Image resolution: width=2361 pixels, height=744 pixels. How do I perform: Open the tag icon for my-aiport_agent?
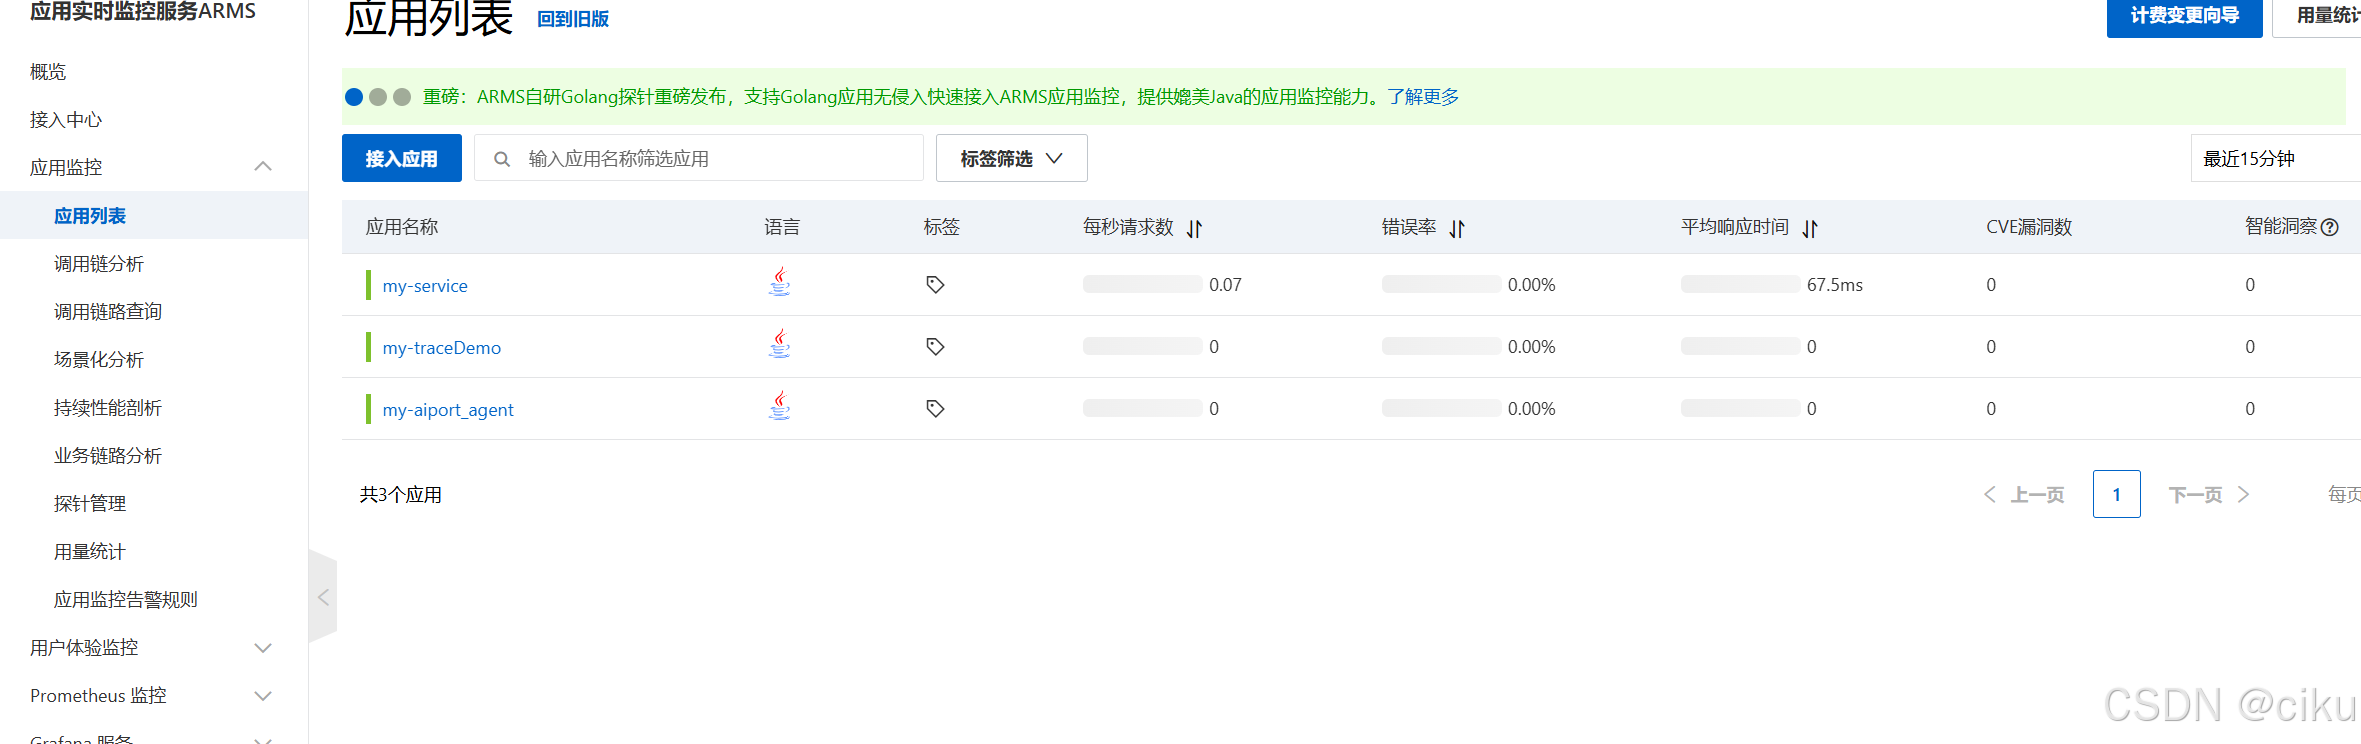point(935,409)
